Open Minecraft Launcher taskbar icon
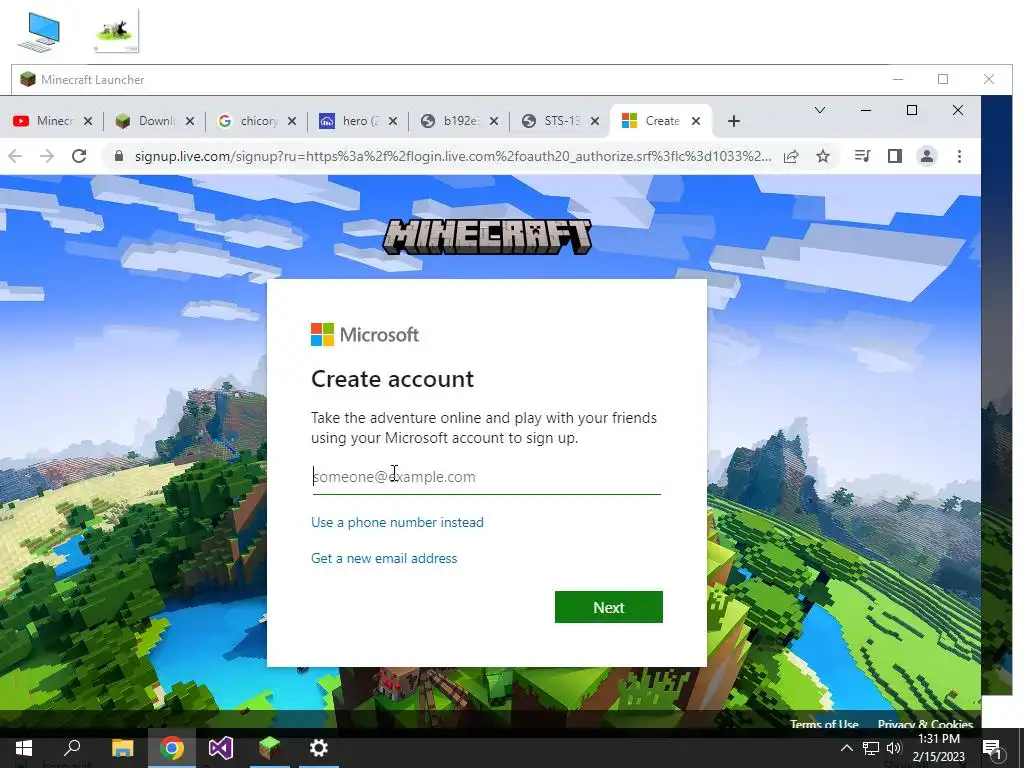This screenshot has height=768, width=1024. pyautogui.click(x=269, y=748)
